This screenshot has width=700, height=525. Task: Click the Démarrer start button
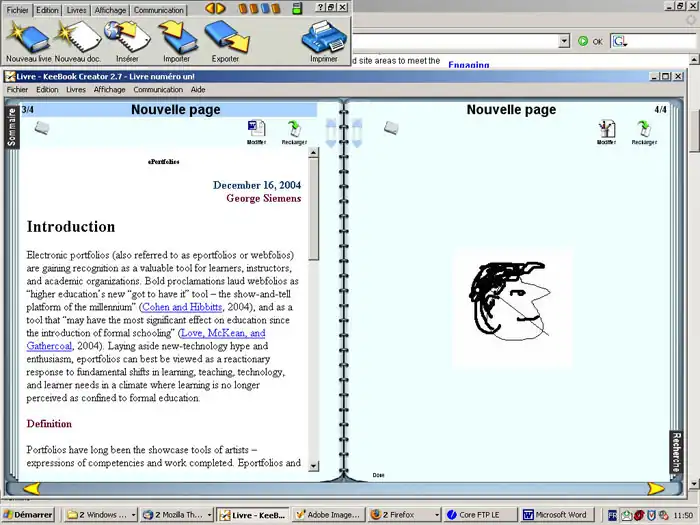28,515
